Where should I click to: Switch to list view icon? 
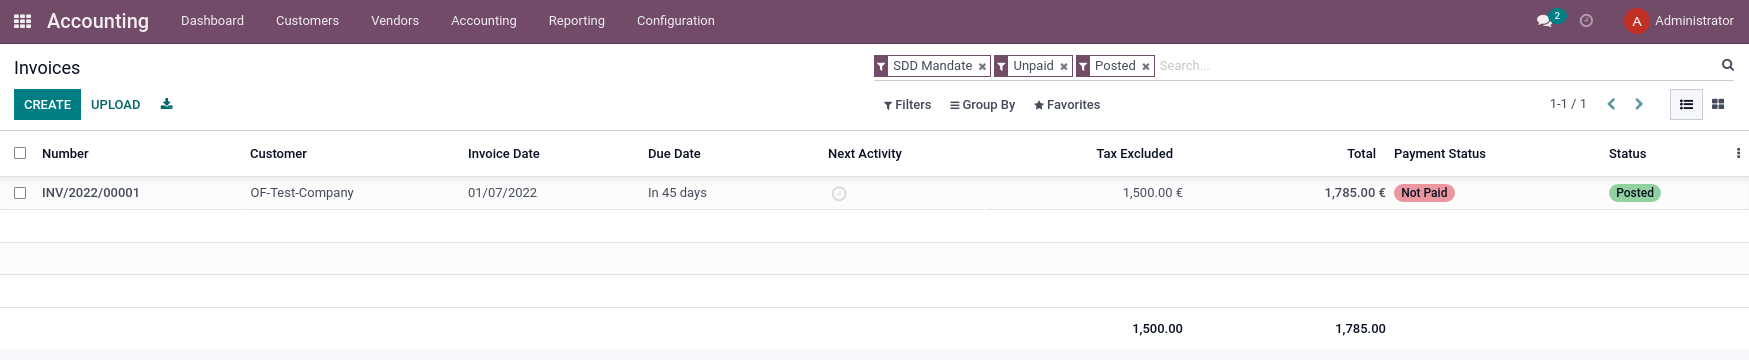click(1686, 104)
